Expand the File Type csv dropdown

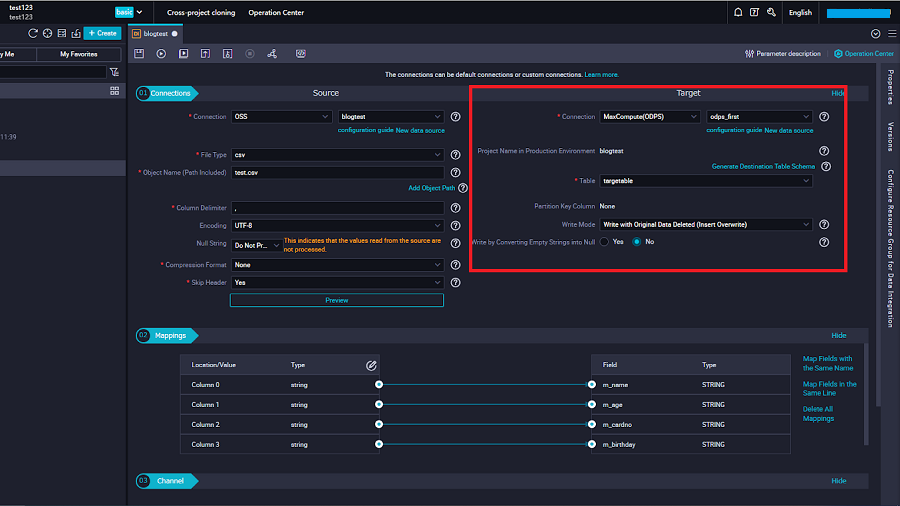pos(337,155)
